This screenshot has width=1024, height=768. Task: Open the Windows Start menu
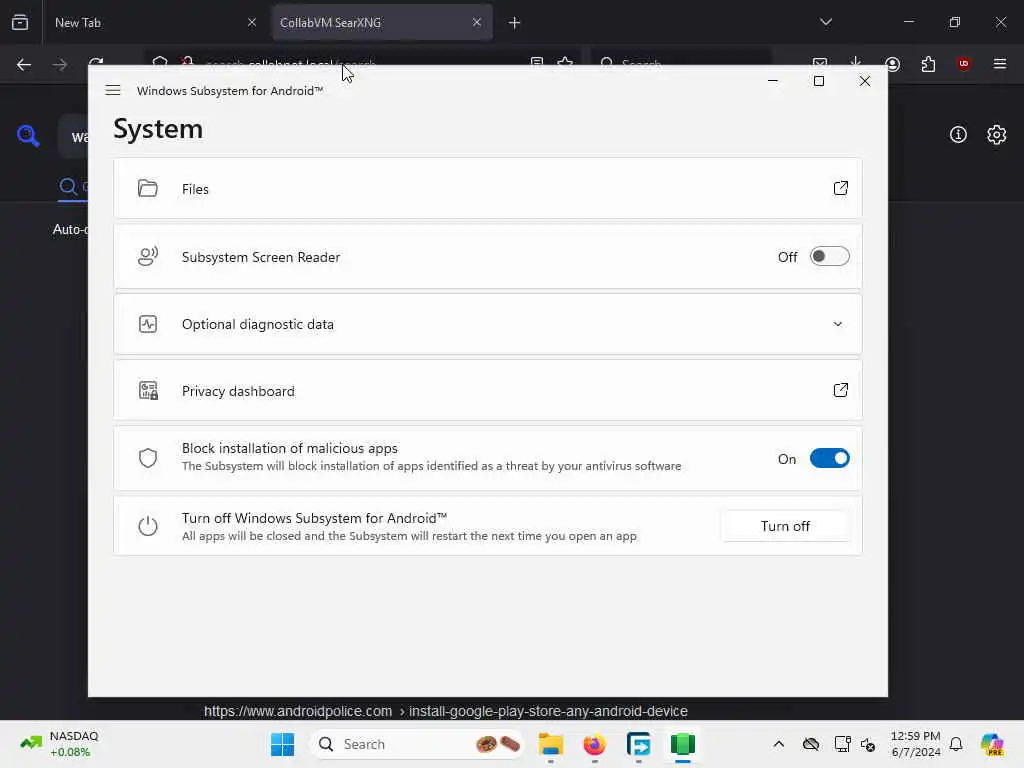[282, 744]
